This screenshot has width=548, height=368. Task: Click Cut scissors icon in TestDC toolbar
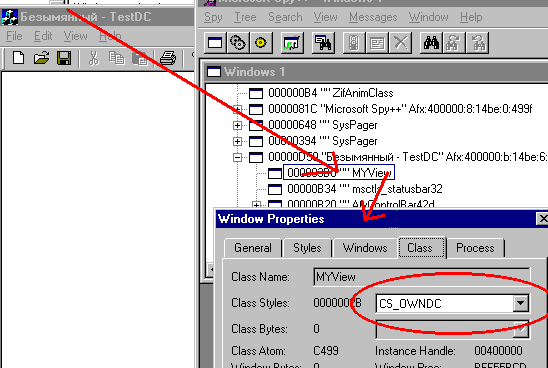point(93,58)
